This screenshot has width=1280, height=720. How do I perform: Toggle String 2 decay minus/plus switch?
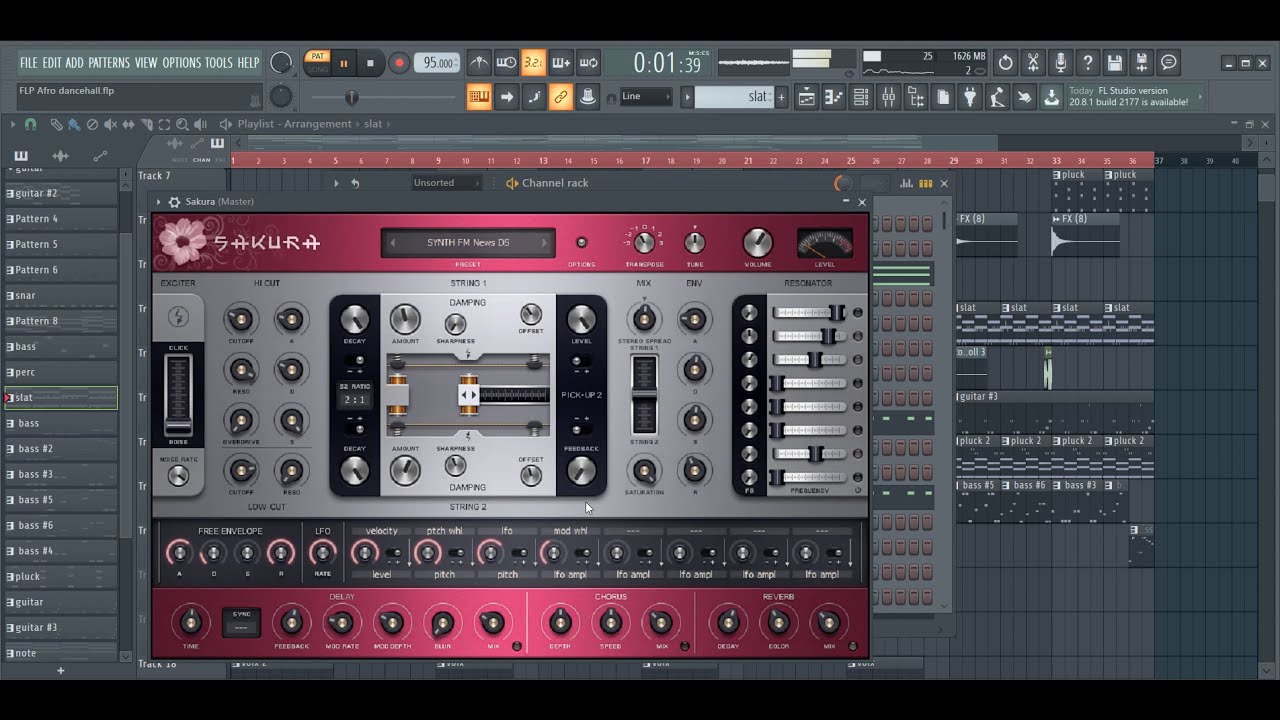pos(355,429)
